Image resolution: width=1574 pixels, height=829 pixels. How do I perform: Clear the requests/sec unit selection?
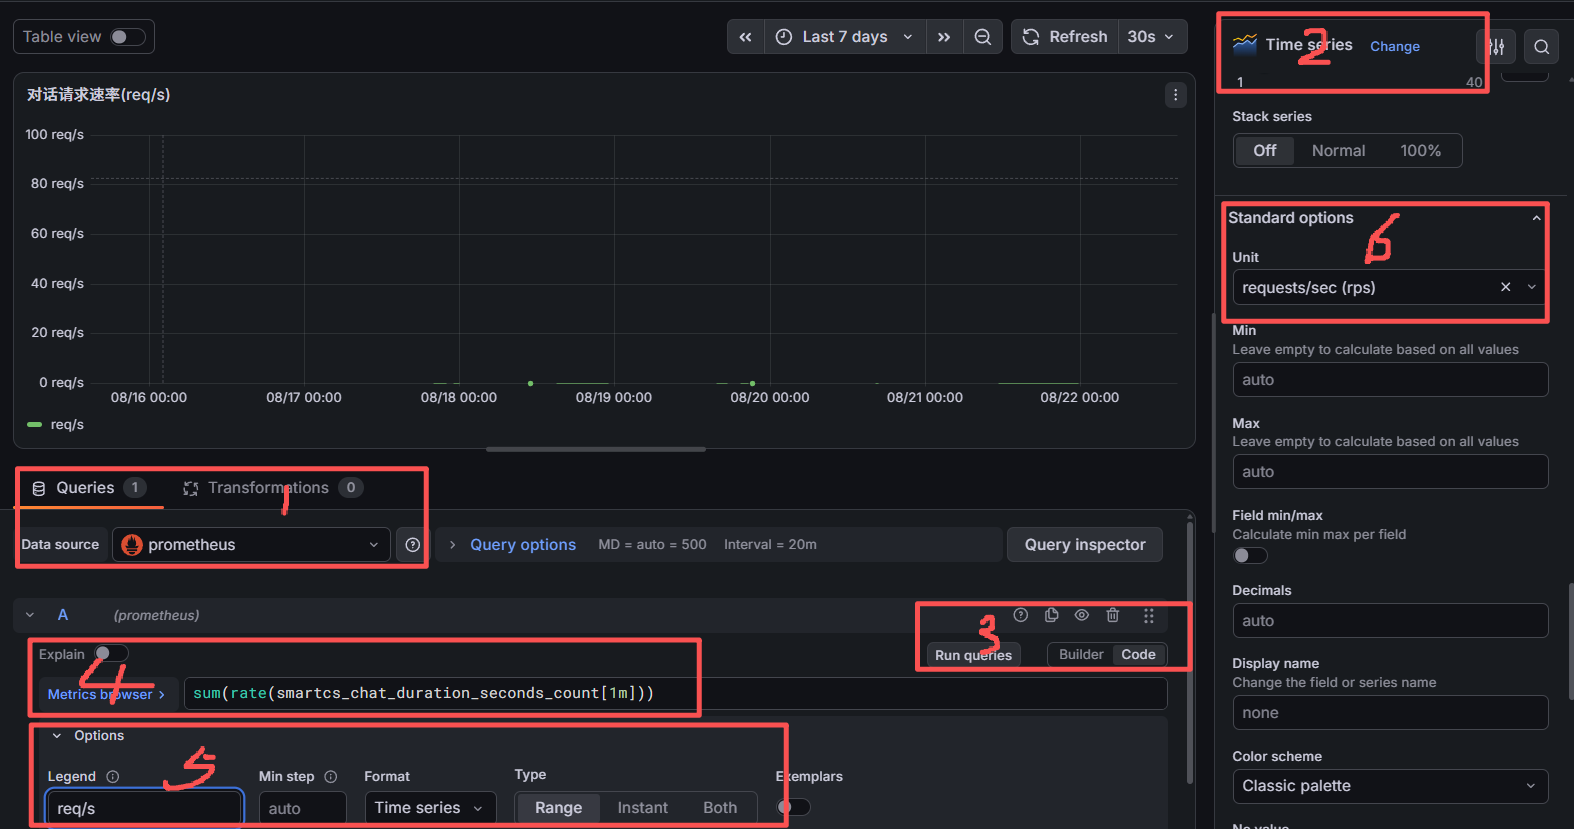click(1505, 287)
